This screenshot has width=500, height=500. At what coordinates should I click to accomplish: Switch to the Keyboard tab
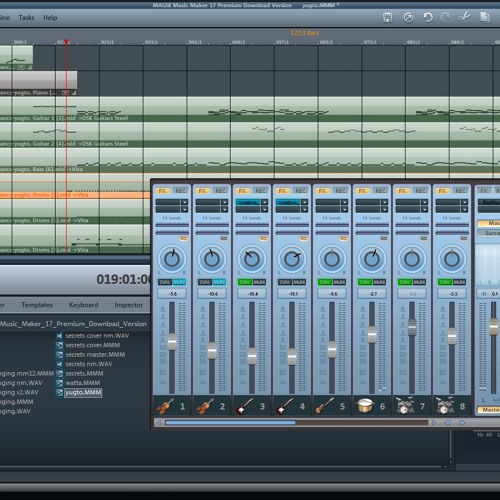tap(84, 305)
